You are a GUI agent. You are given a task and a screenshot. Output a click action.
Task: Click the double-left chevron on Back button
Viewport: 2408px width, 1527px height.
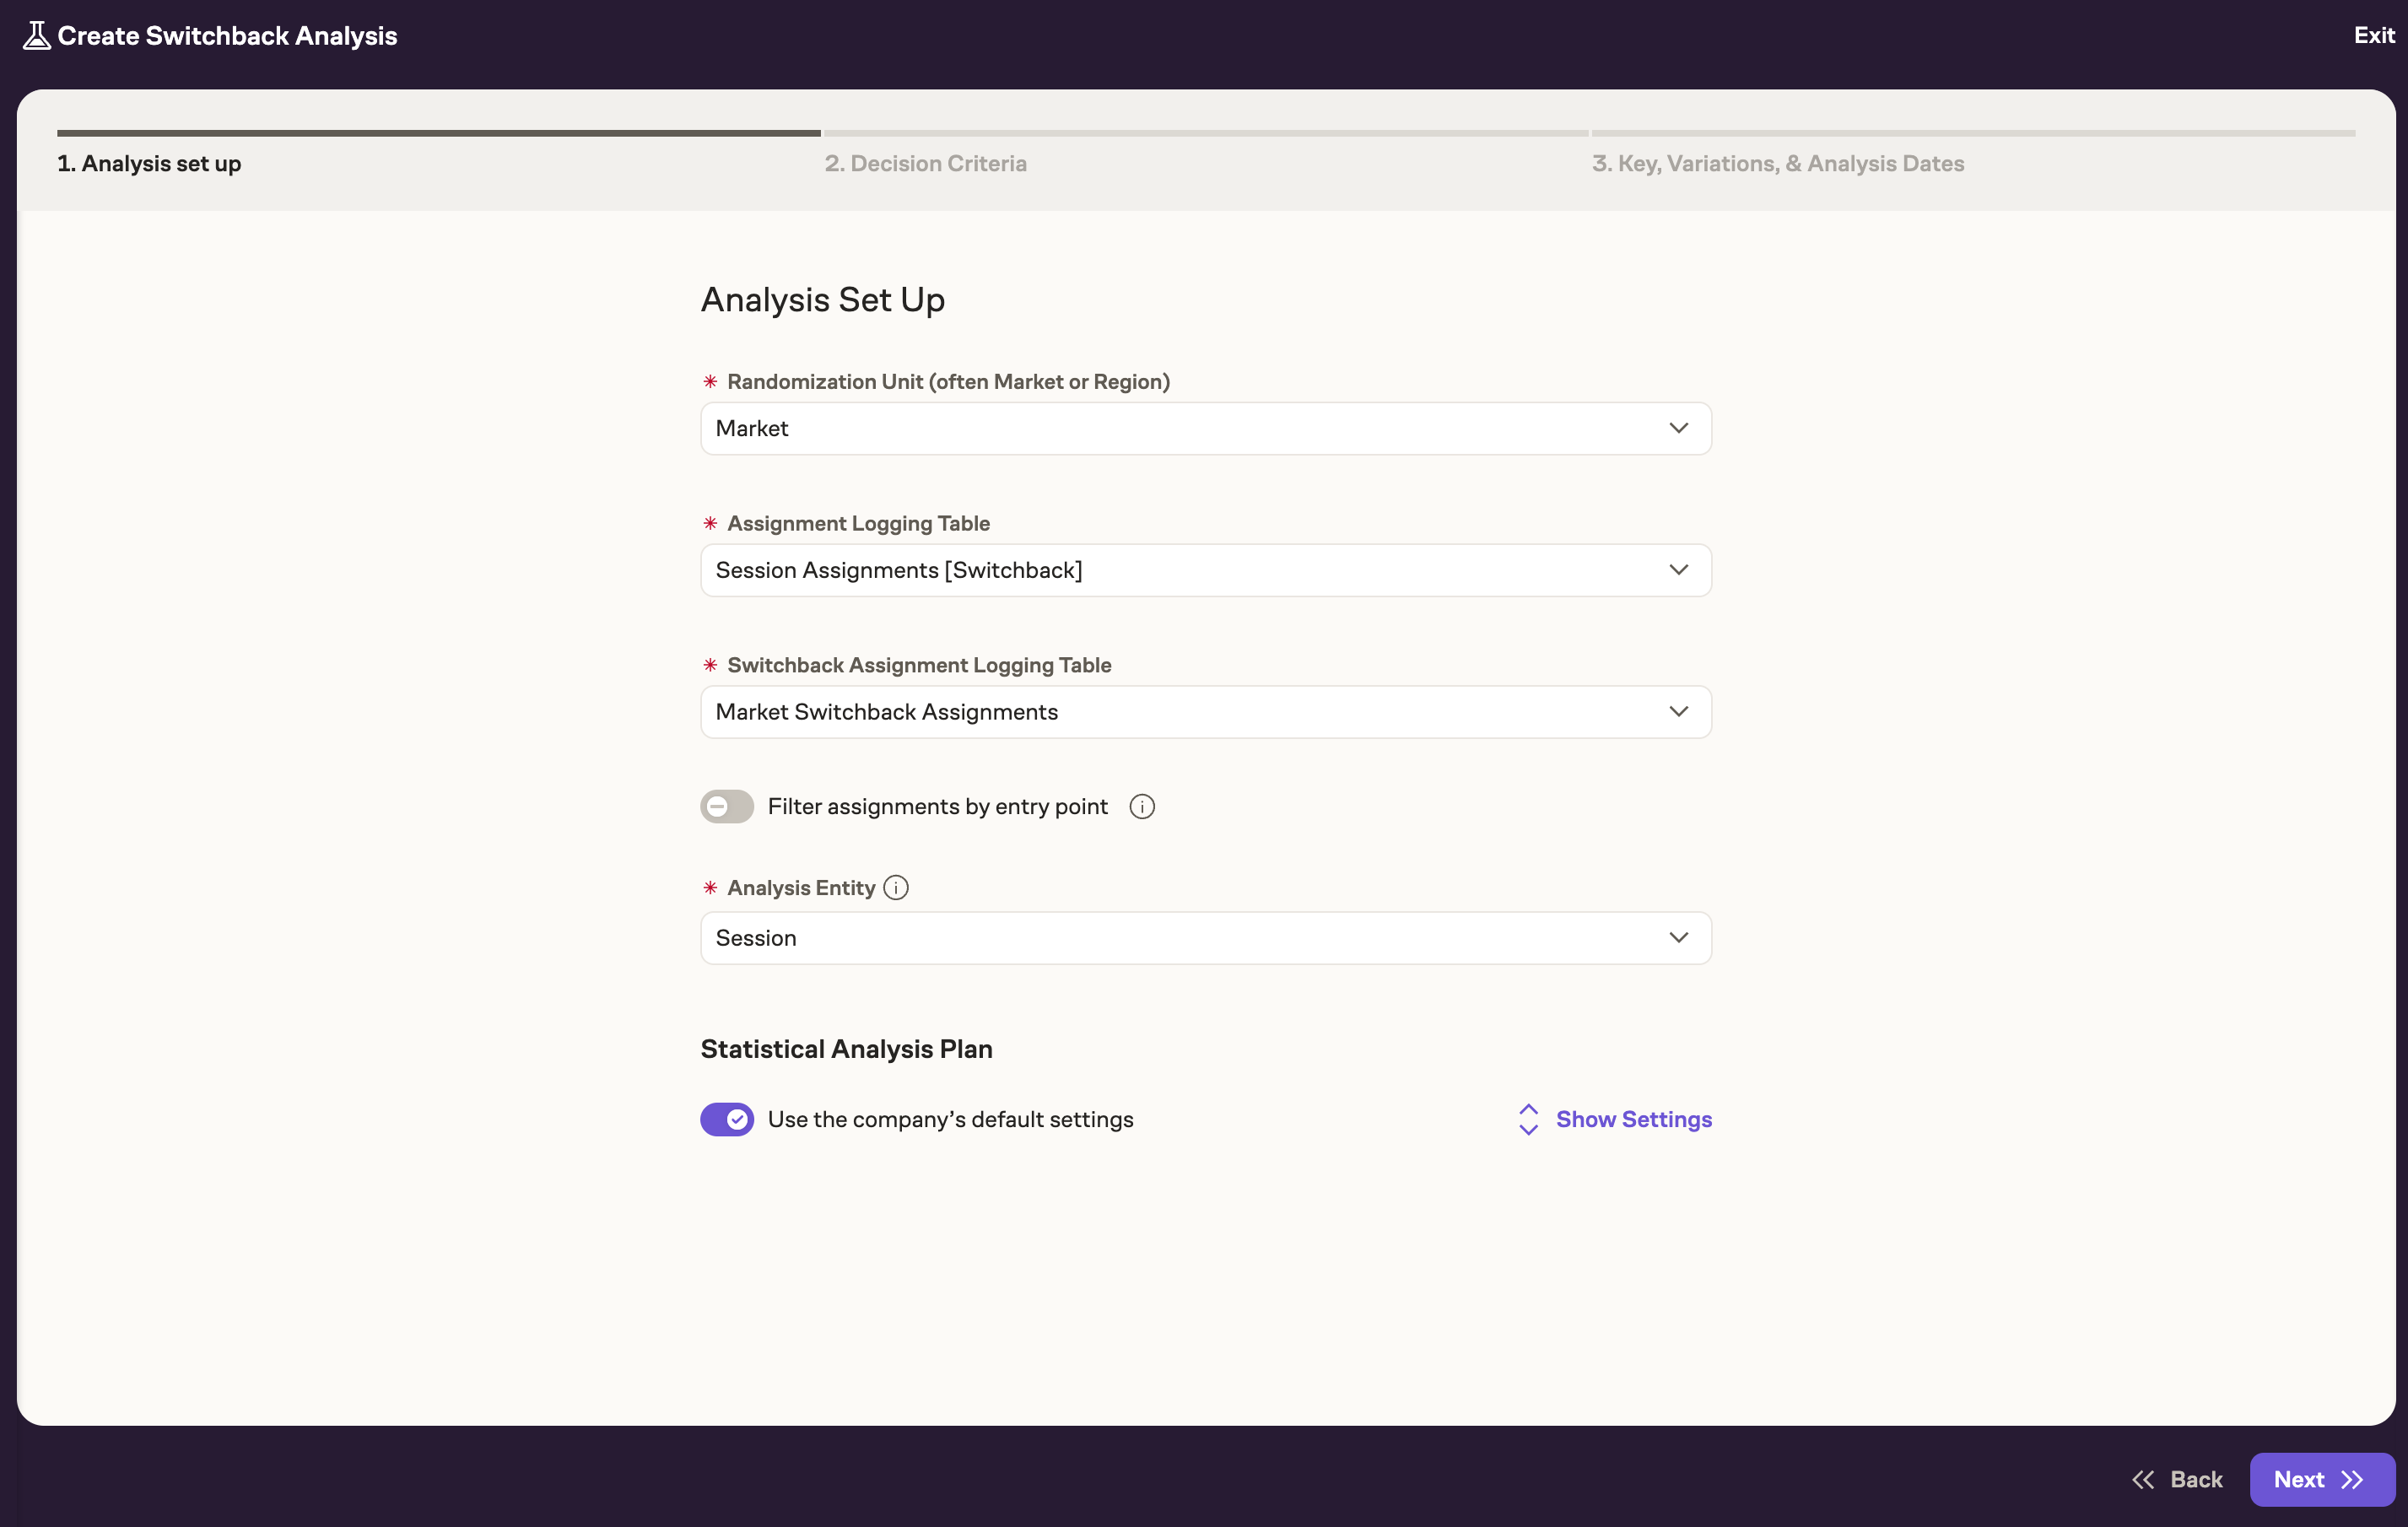pyautogui.click(x=2143, y=1479)
